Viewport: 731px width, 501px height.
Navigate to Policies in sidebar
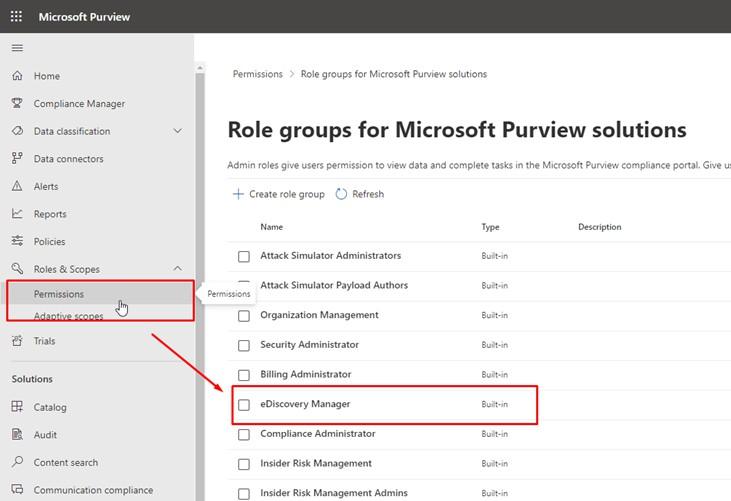[x=49, y=241]
